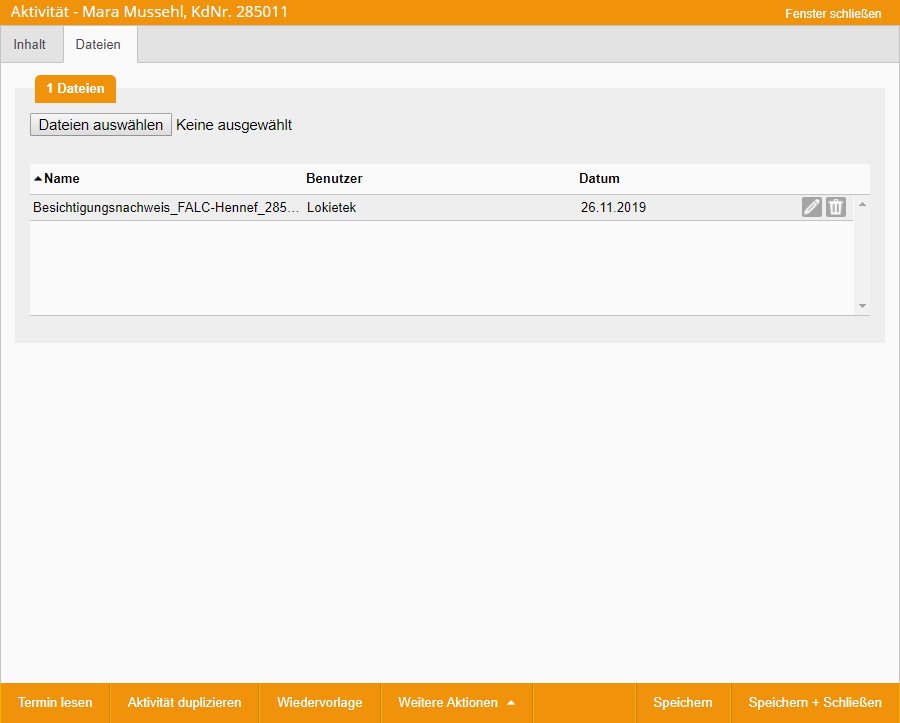Viewport: 900px width, 723px height.
Task: Delete the file using trash icon
Action: (x=836, y=207)
